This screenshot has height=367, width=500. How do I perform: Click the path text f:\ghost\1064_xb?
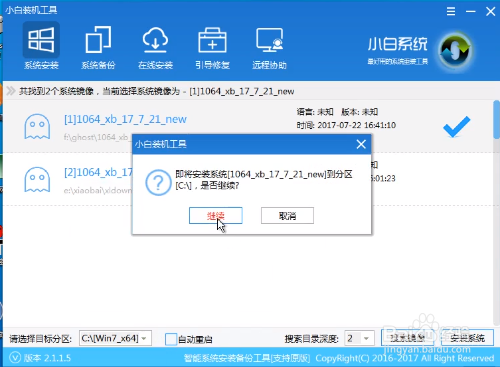[96, 137]
